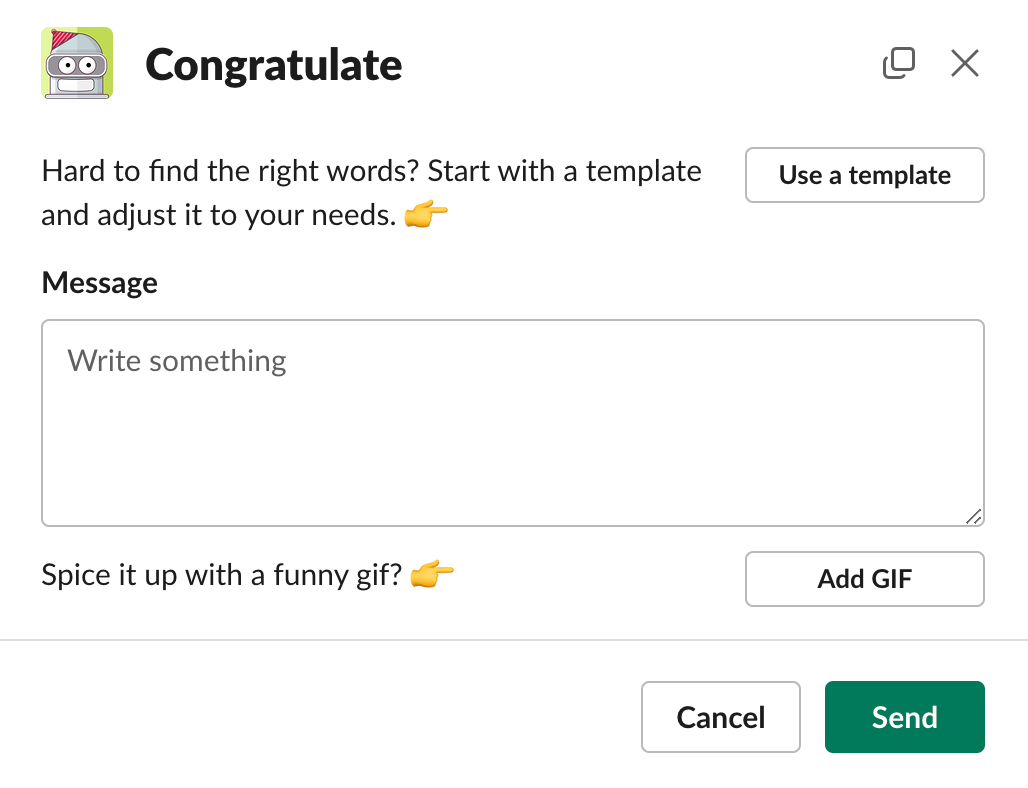1028x788 pixels.
Task: Click the Congratulate dialog title
Action: [274, 65]
